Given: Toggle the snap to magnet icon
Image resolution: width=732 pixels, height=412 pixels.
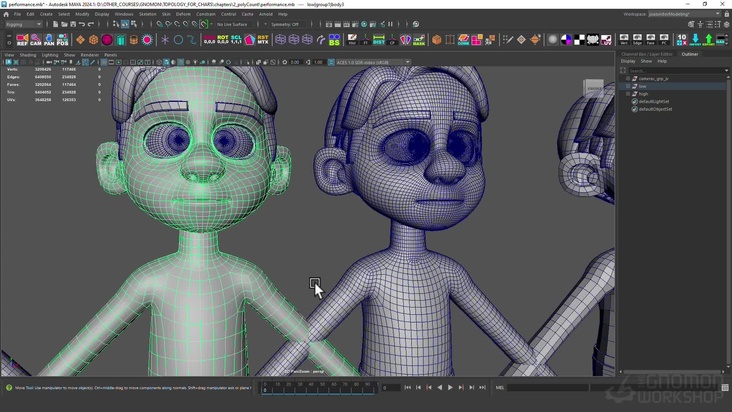Looking at the screenshot, I should [204, 24].
